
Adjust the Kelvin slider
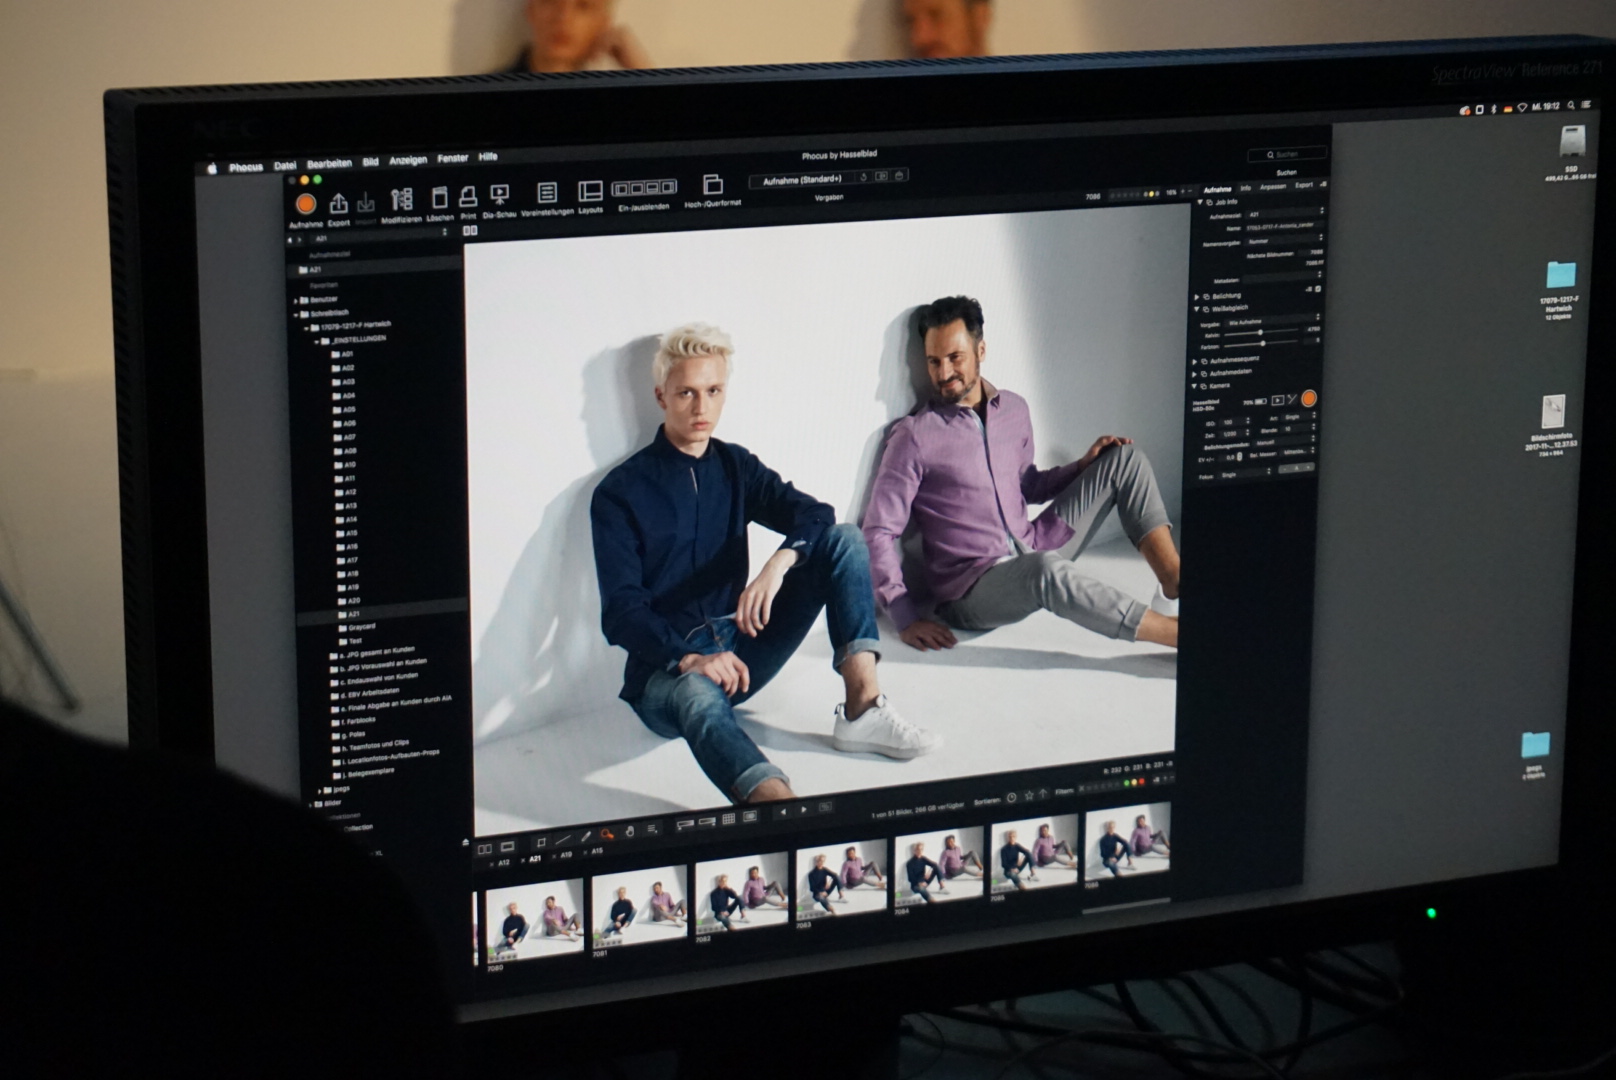(1260, 332)
